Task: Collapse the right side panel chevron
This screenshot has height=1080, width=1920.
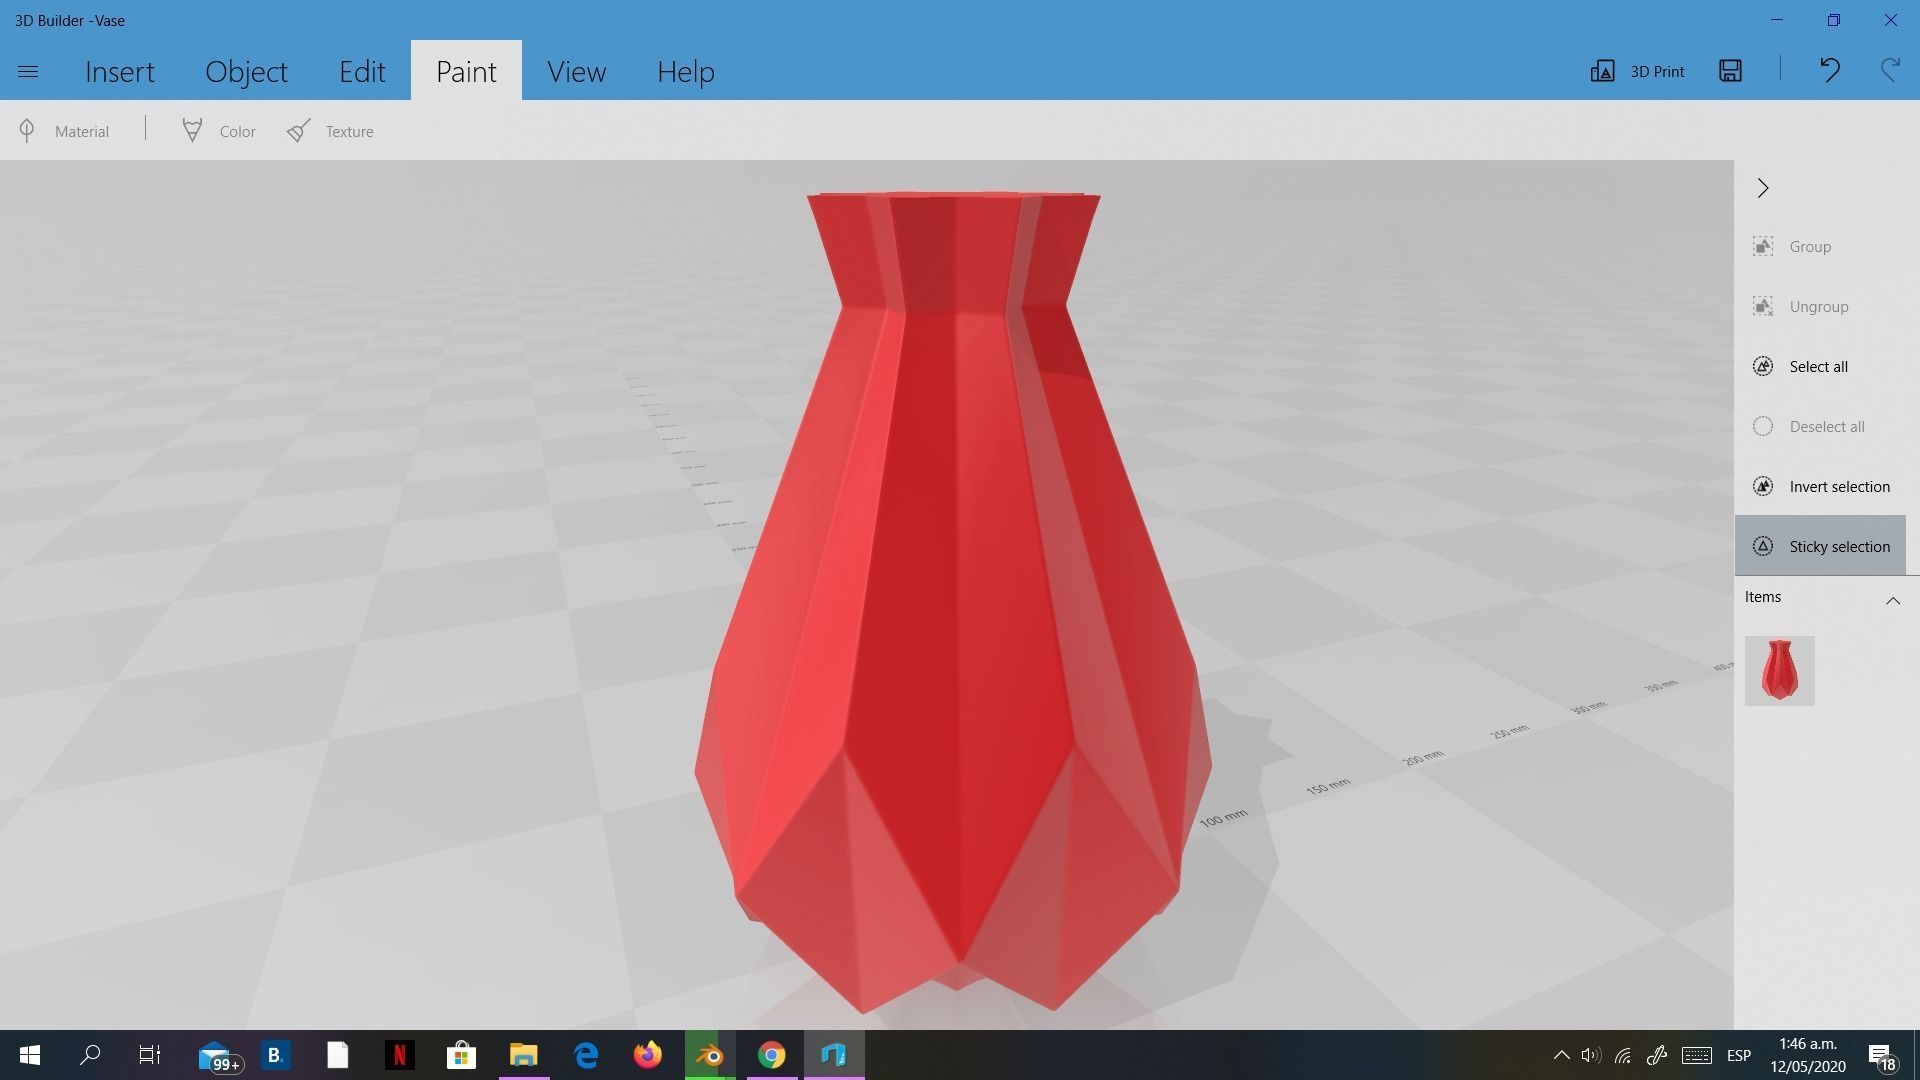Action: pos(1763,188)
